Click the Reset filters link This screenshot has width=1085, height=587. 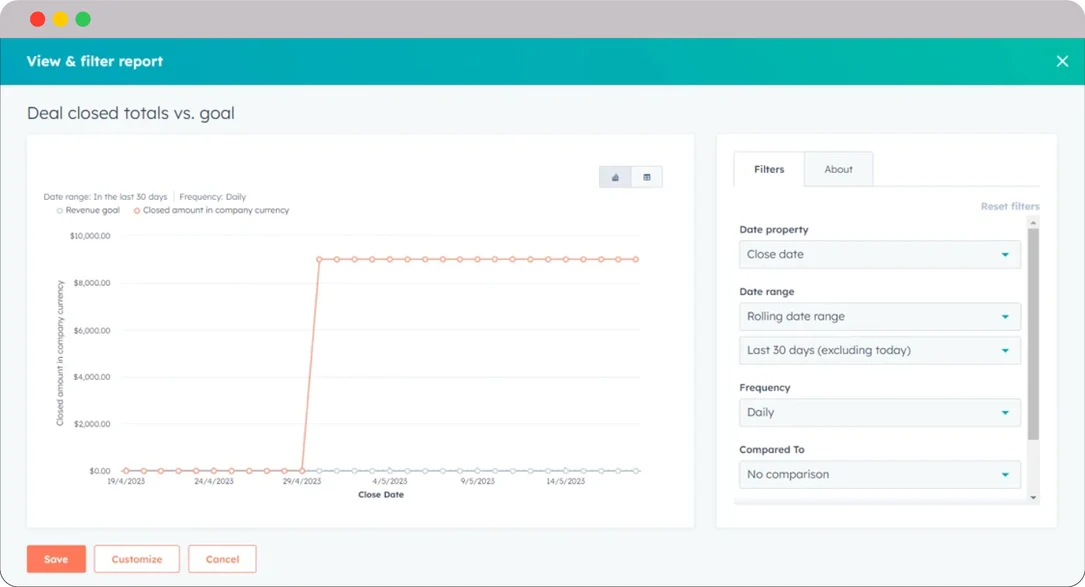tap(1010, 206)
